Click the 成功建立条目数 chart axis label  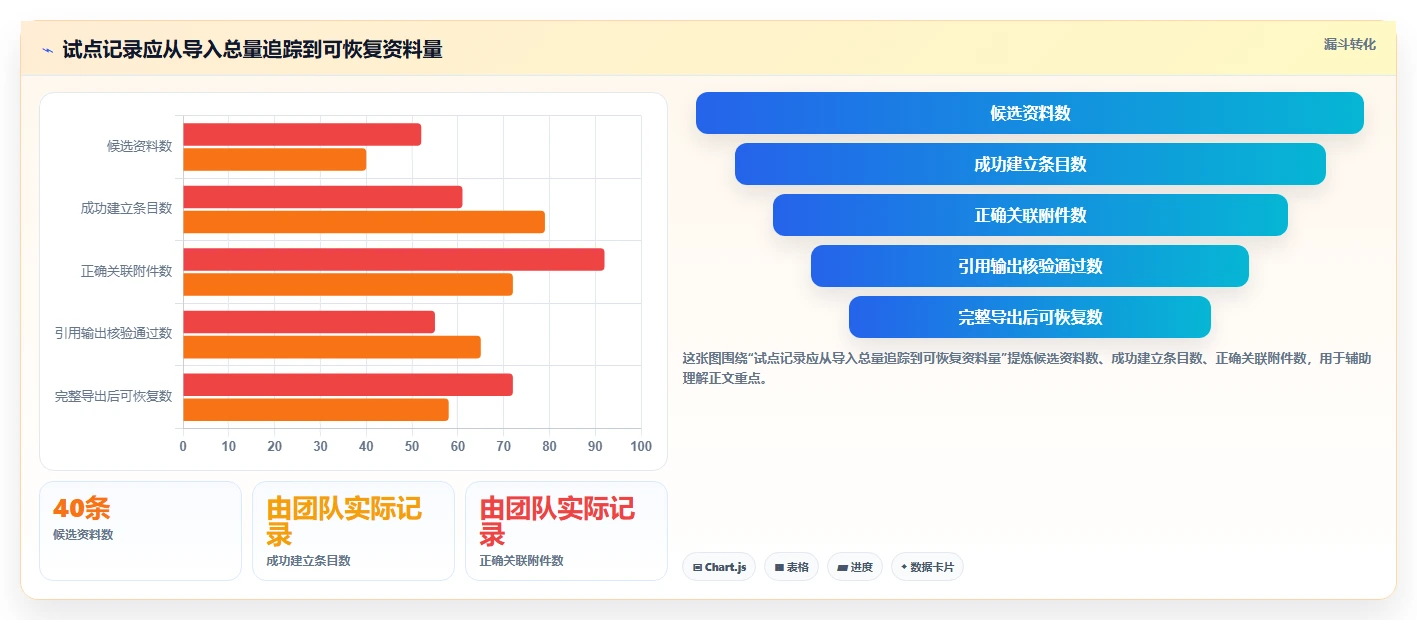(126, 208)
